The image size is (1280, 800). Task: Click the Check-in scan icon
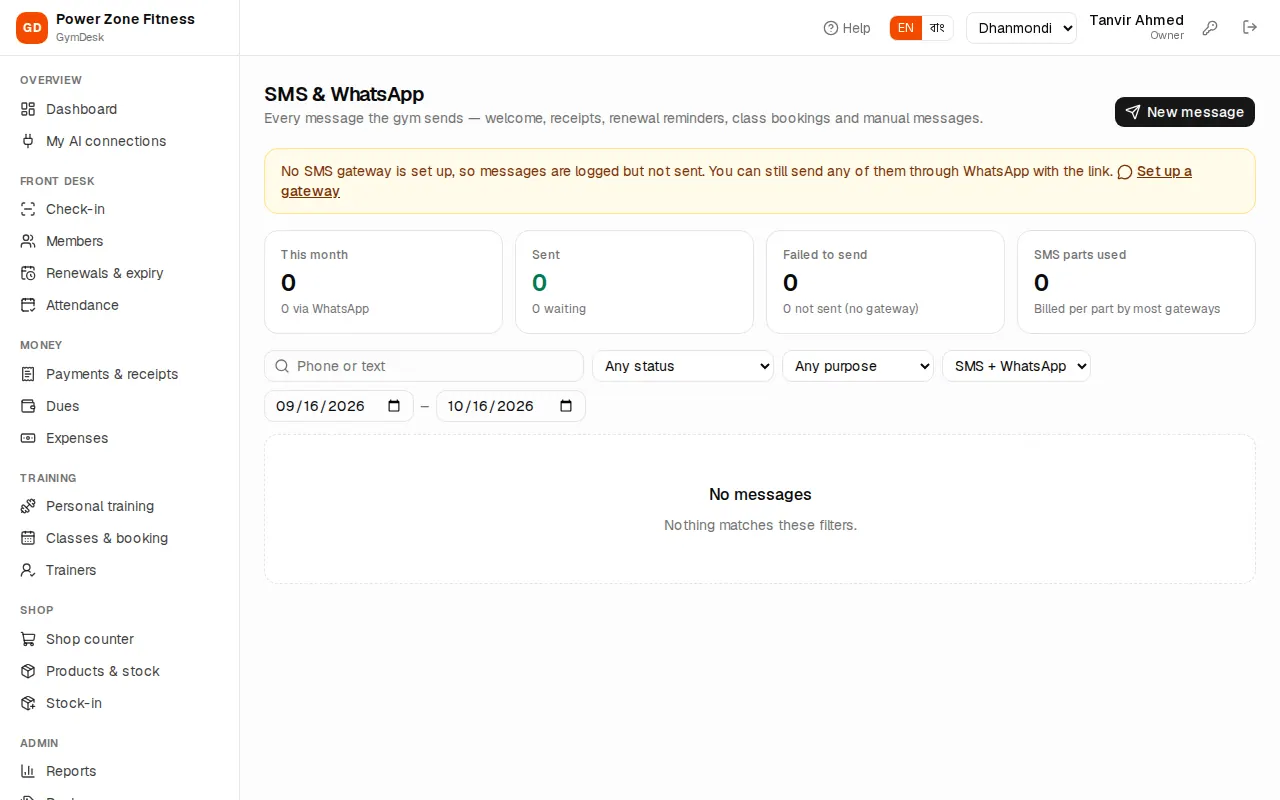28,209
